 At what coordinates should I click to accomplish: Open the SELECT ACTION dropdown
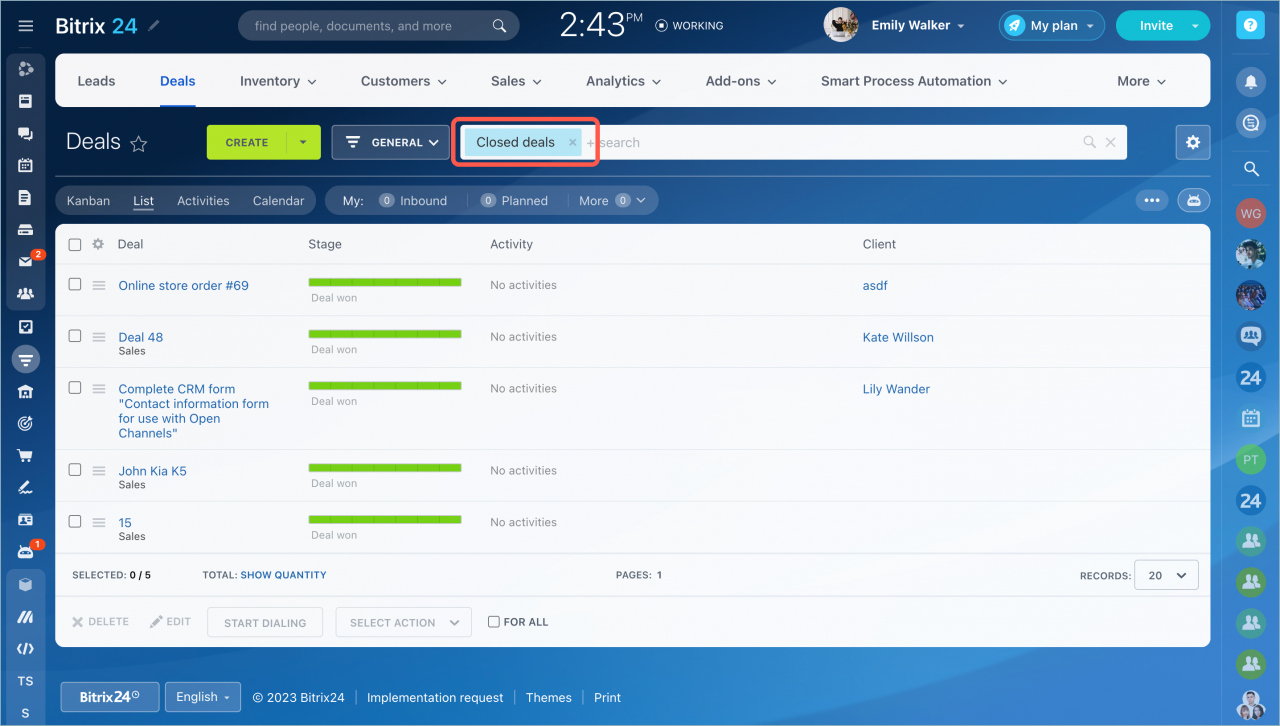coord(404,622)
